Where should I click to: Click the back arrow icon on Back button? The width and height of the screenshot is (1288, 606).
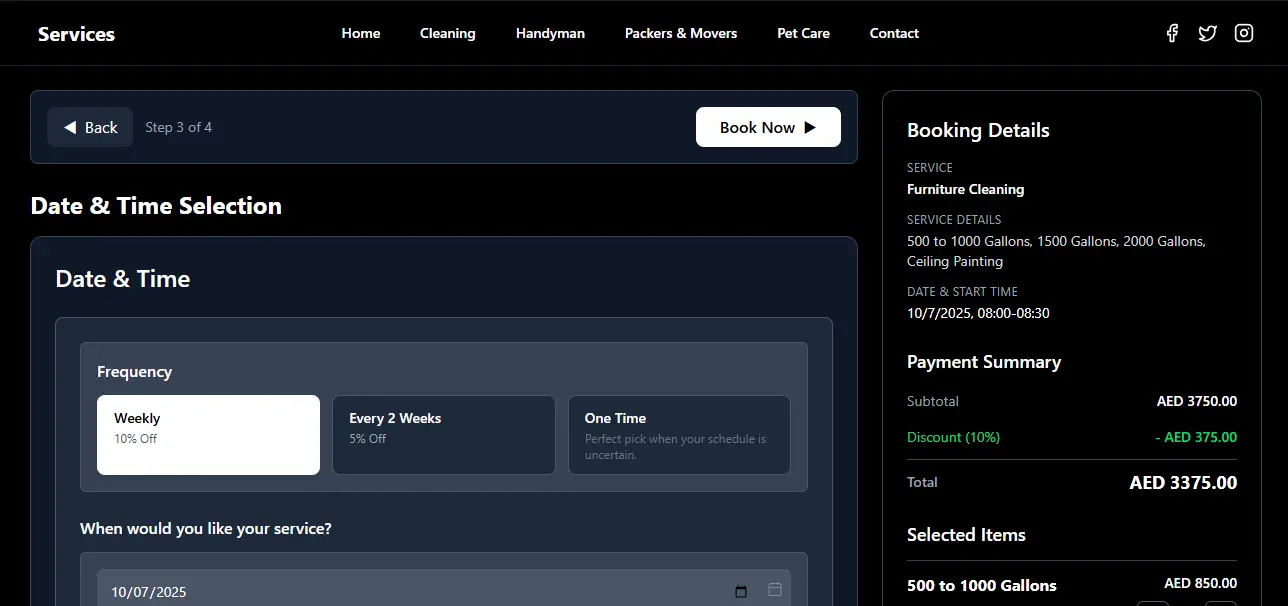coord(70,127)
